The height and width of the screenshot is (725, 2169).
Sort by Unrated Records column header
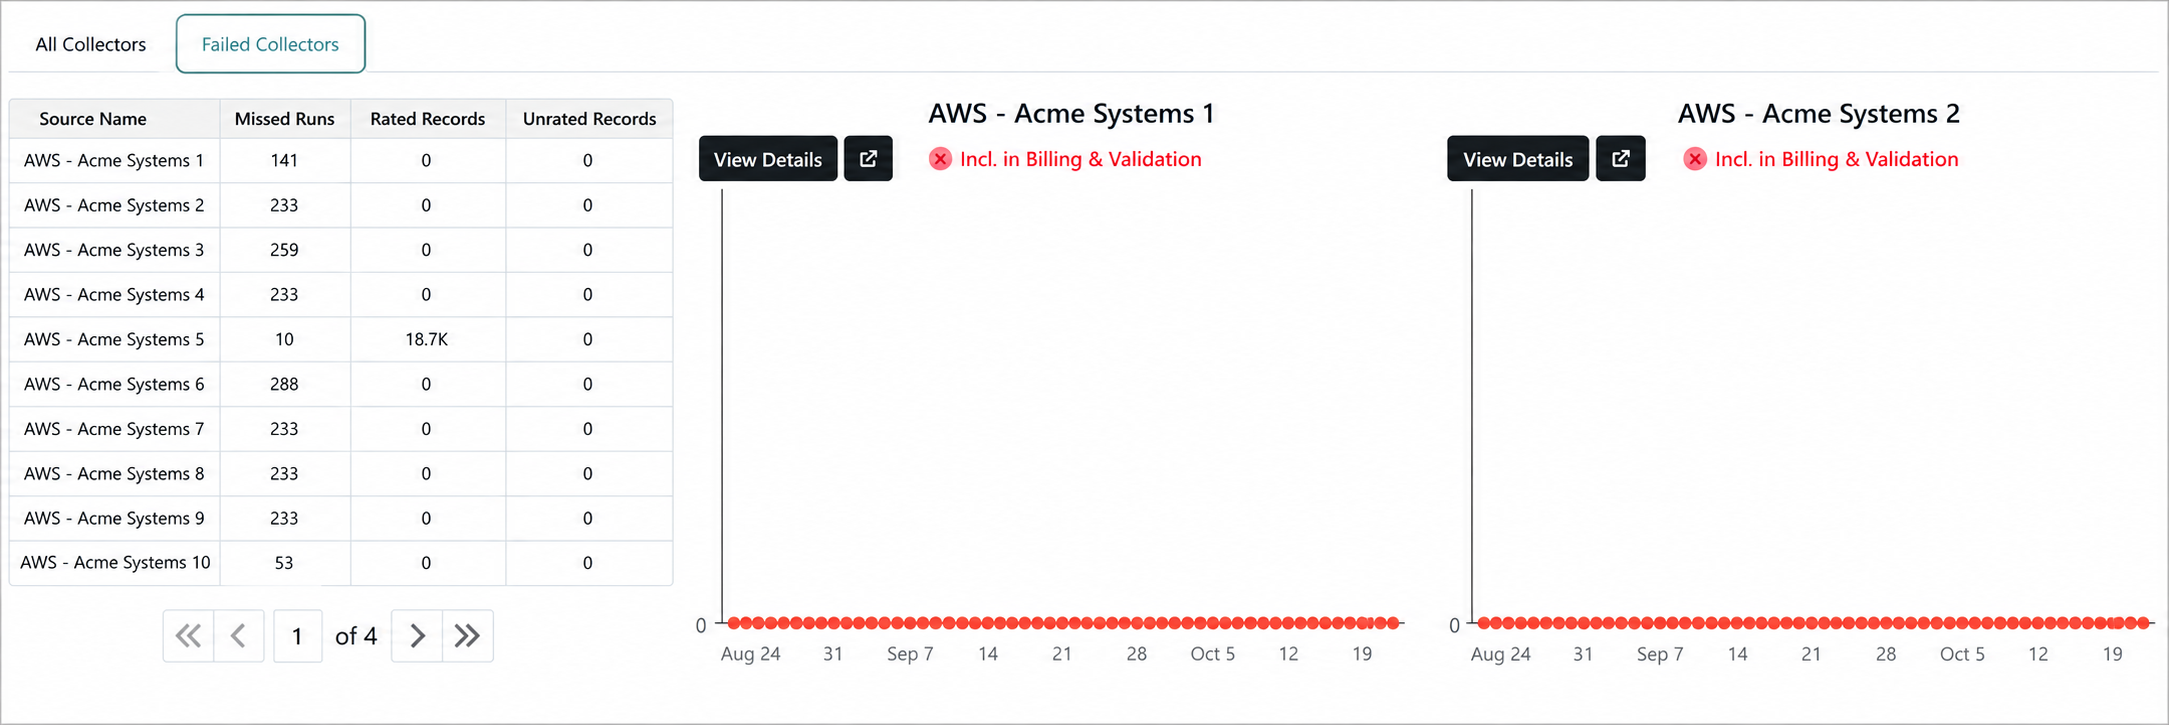(x=589, y=119)
